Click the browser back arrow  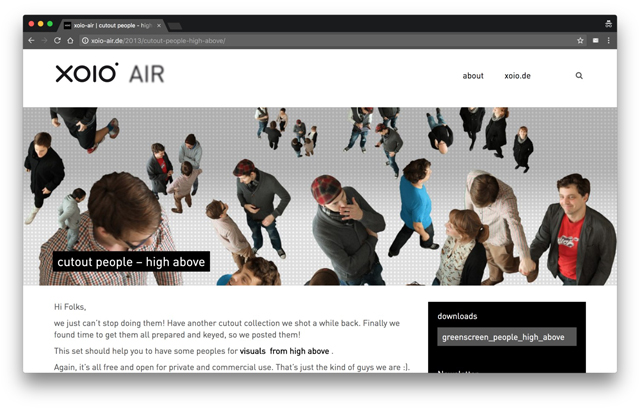(31, 41)
